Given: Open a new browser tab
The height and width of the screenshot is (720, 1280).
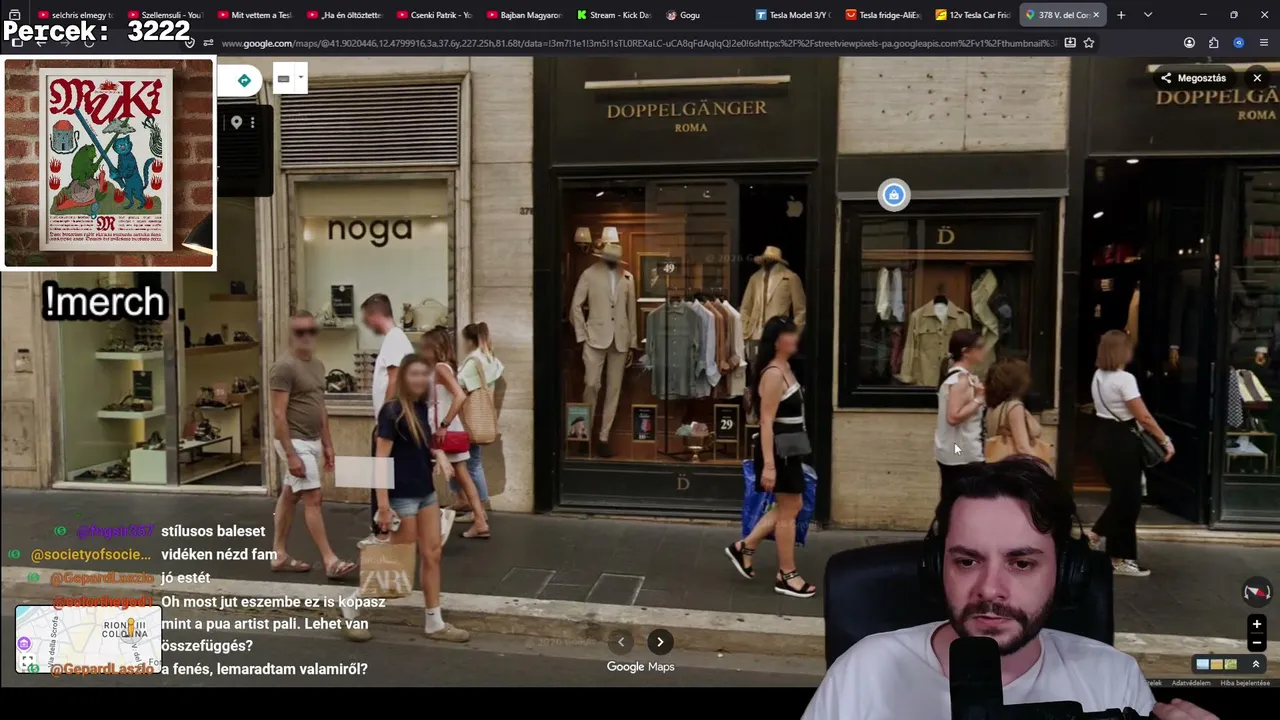Looking at the screenshot, I should (1121, 15).
